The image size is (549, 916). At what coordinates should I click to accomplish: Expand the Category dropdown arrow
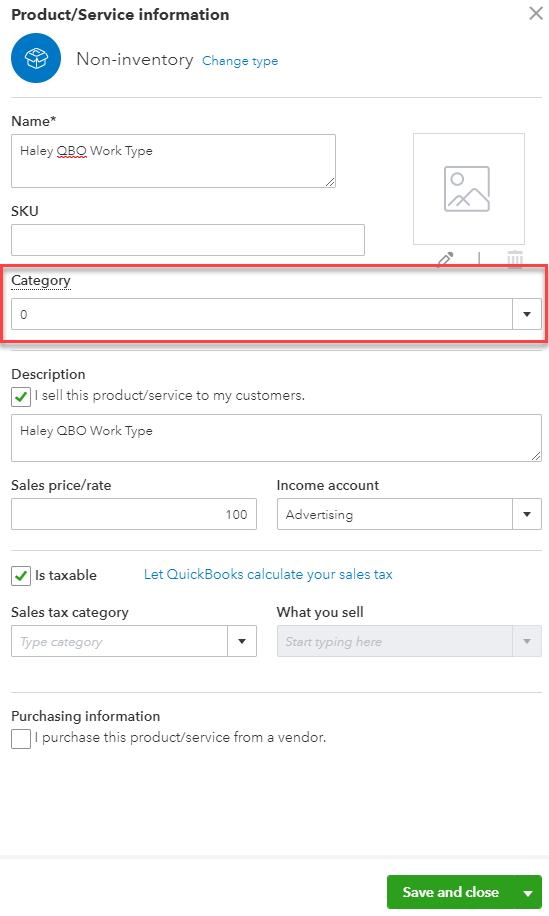click(x=527, y=314)
